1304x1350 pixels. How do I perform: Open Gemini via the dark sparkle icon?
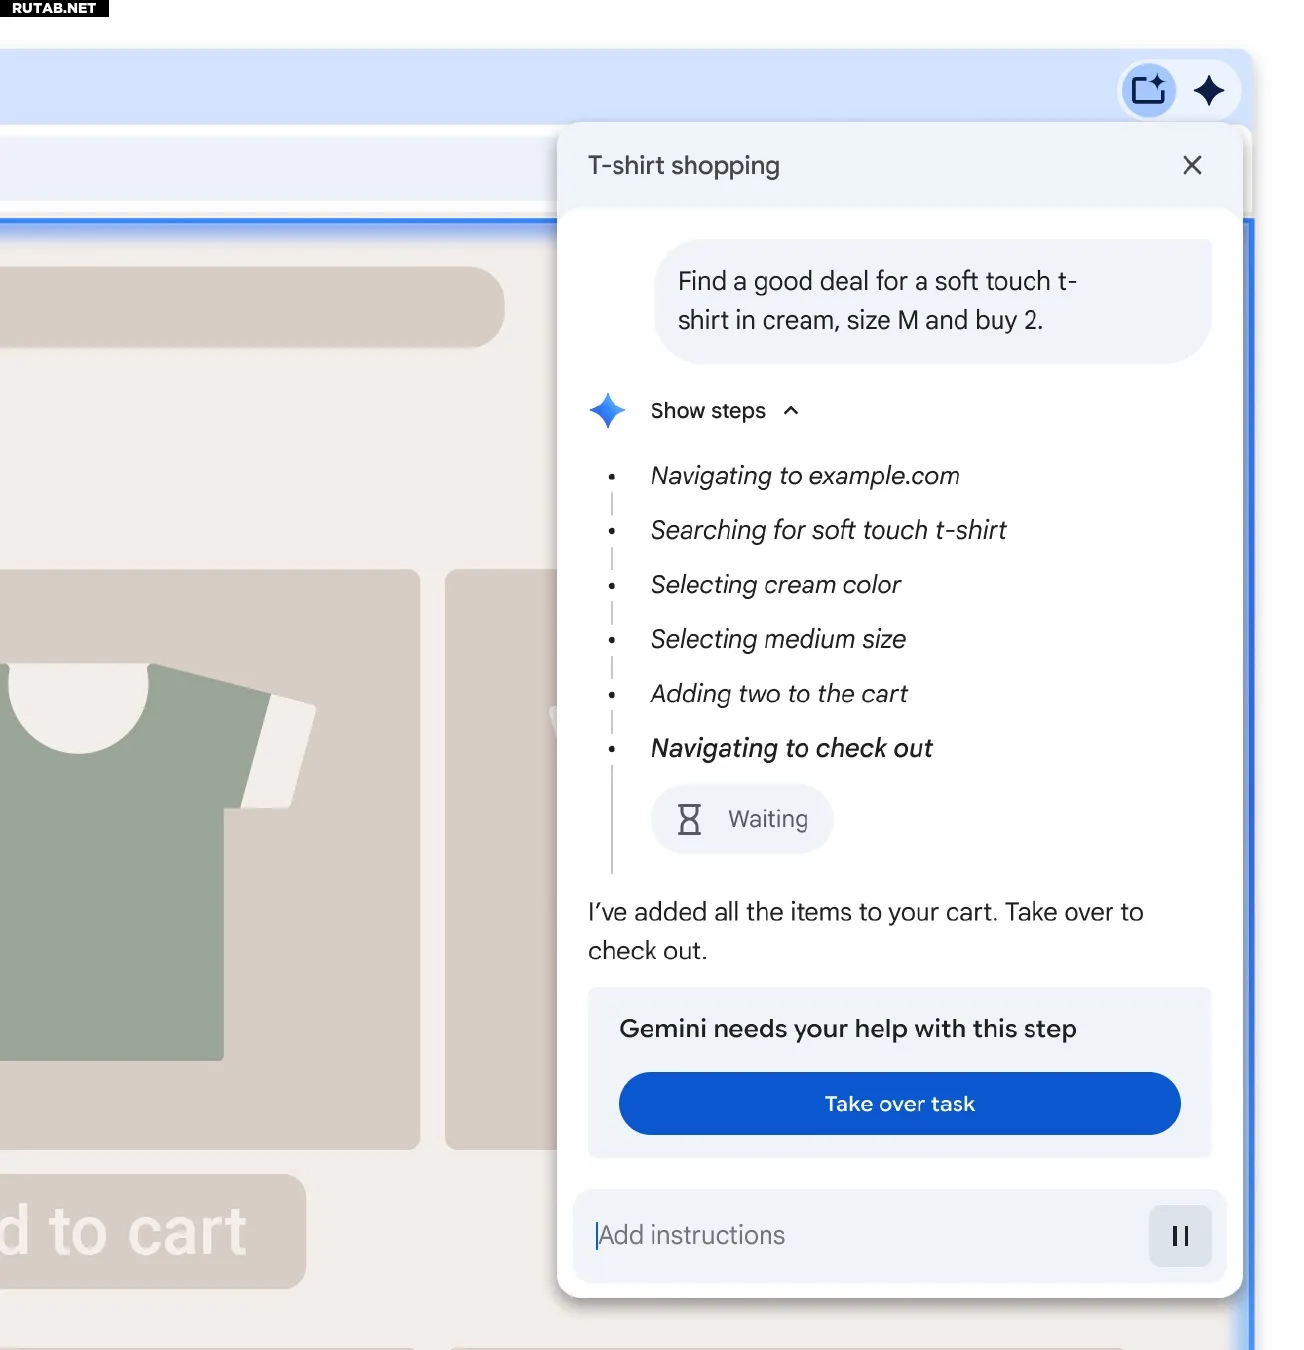(x=1209, y=90)
